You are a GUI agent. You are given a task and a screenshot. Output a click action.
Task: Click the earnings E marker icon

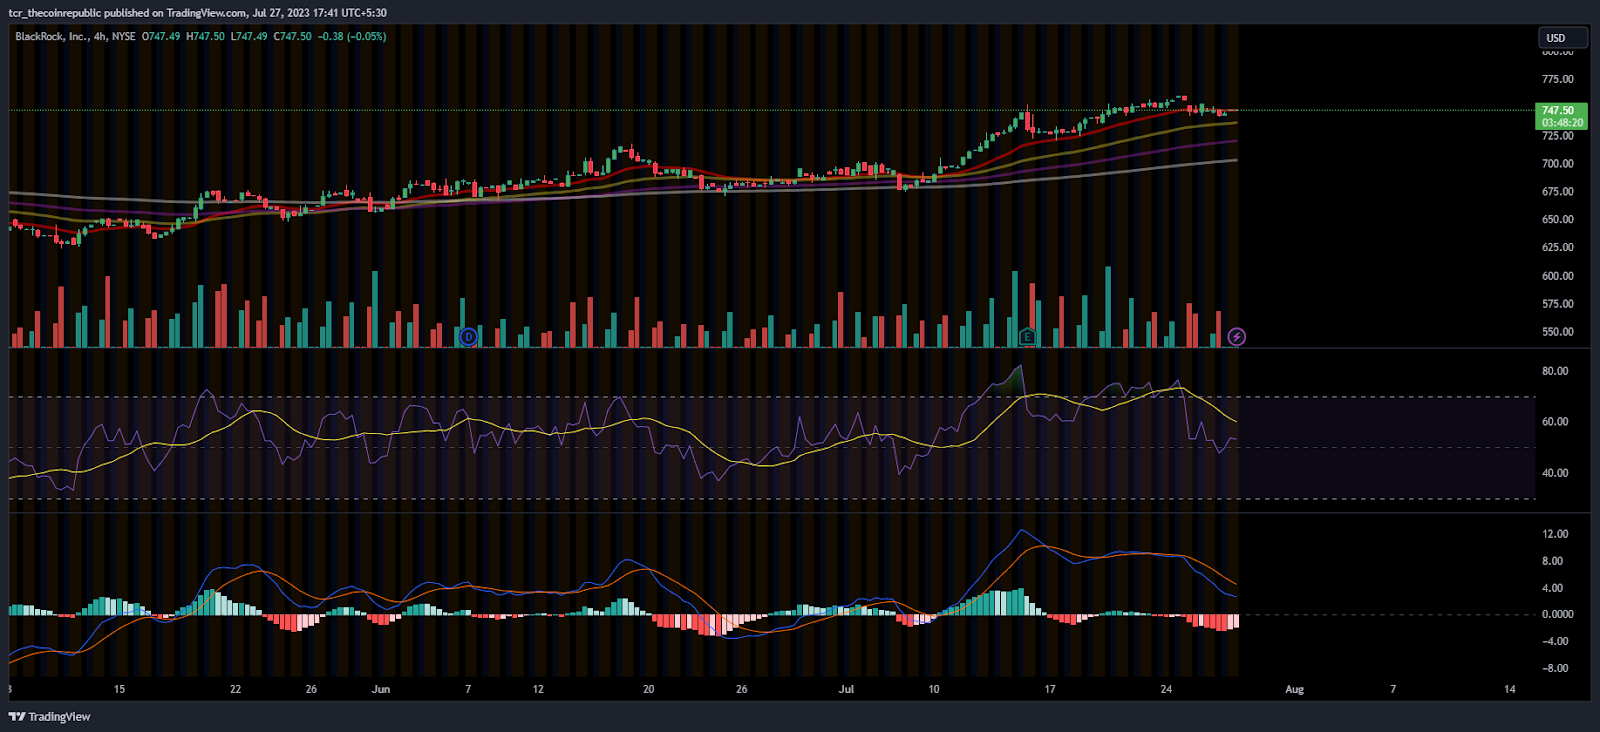1027,337
